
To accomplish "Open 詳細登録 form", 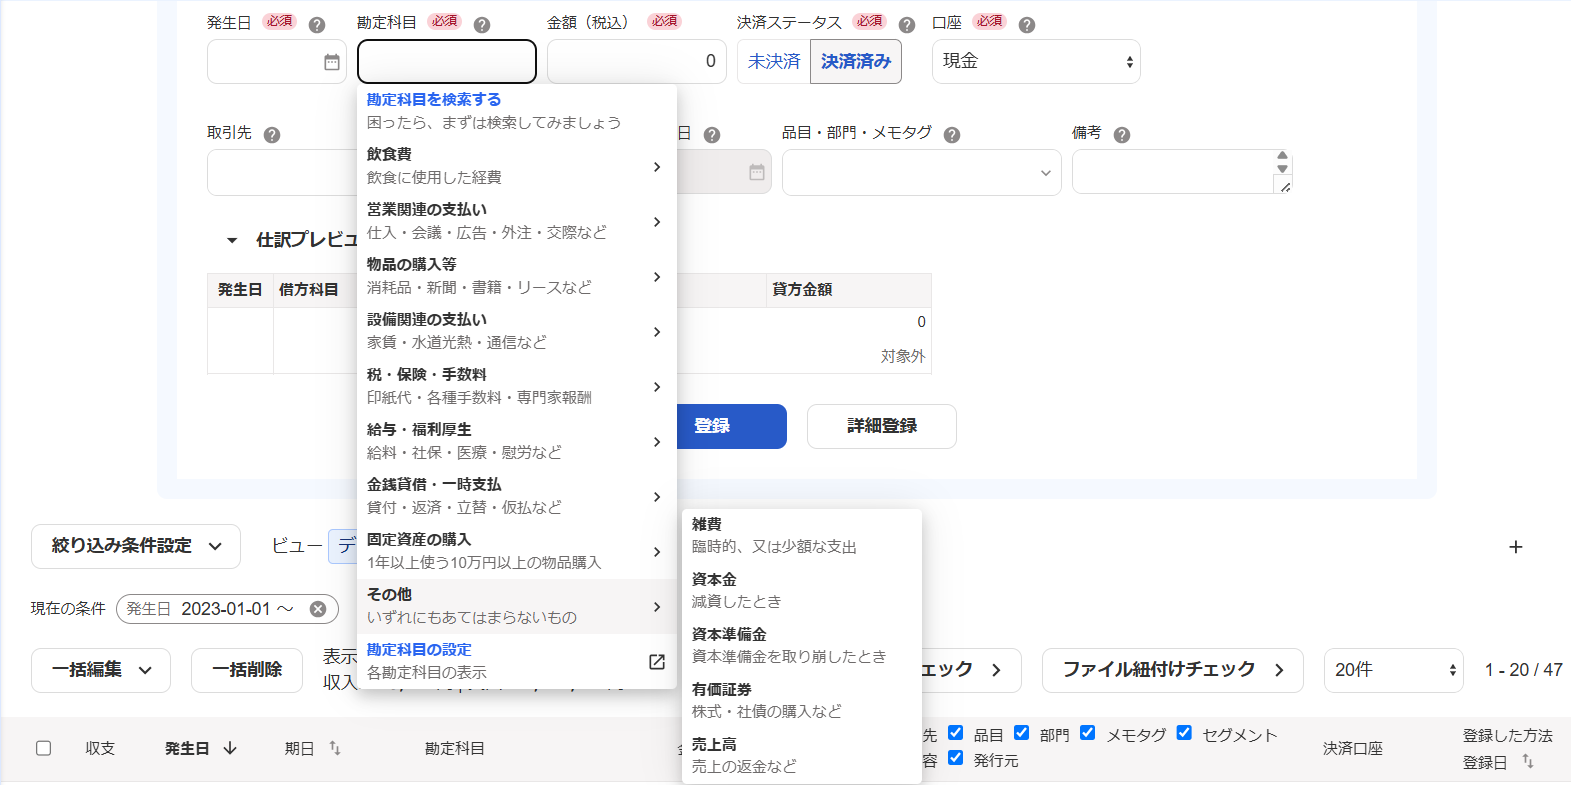I will (882, 426).
